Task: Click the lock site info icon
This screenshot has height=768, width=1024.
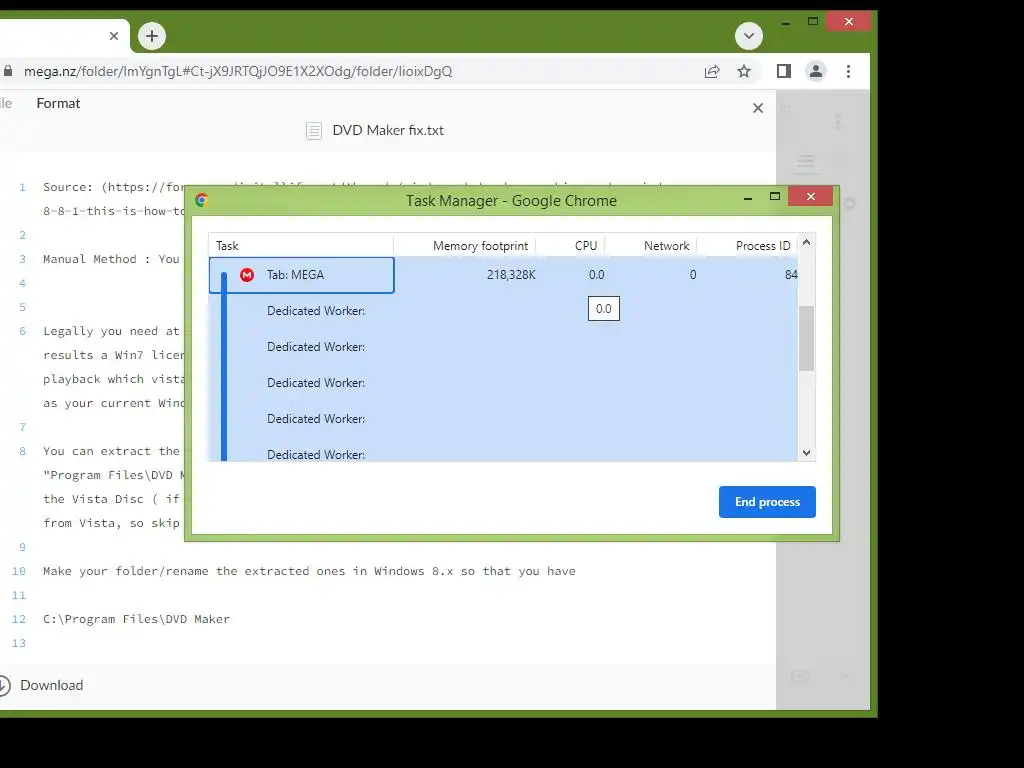Action: pos(8,72)
